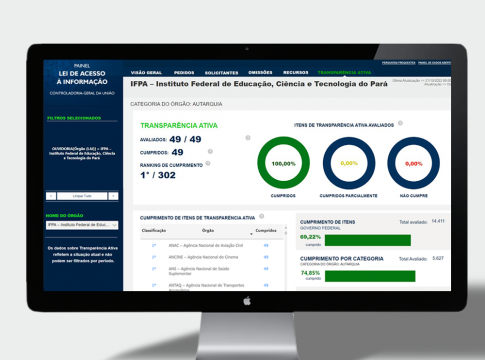Click the Categoria do Órgão: Autarquia label
Viewport: 485px width, 360px height.
(176, 104)
